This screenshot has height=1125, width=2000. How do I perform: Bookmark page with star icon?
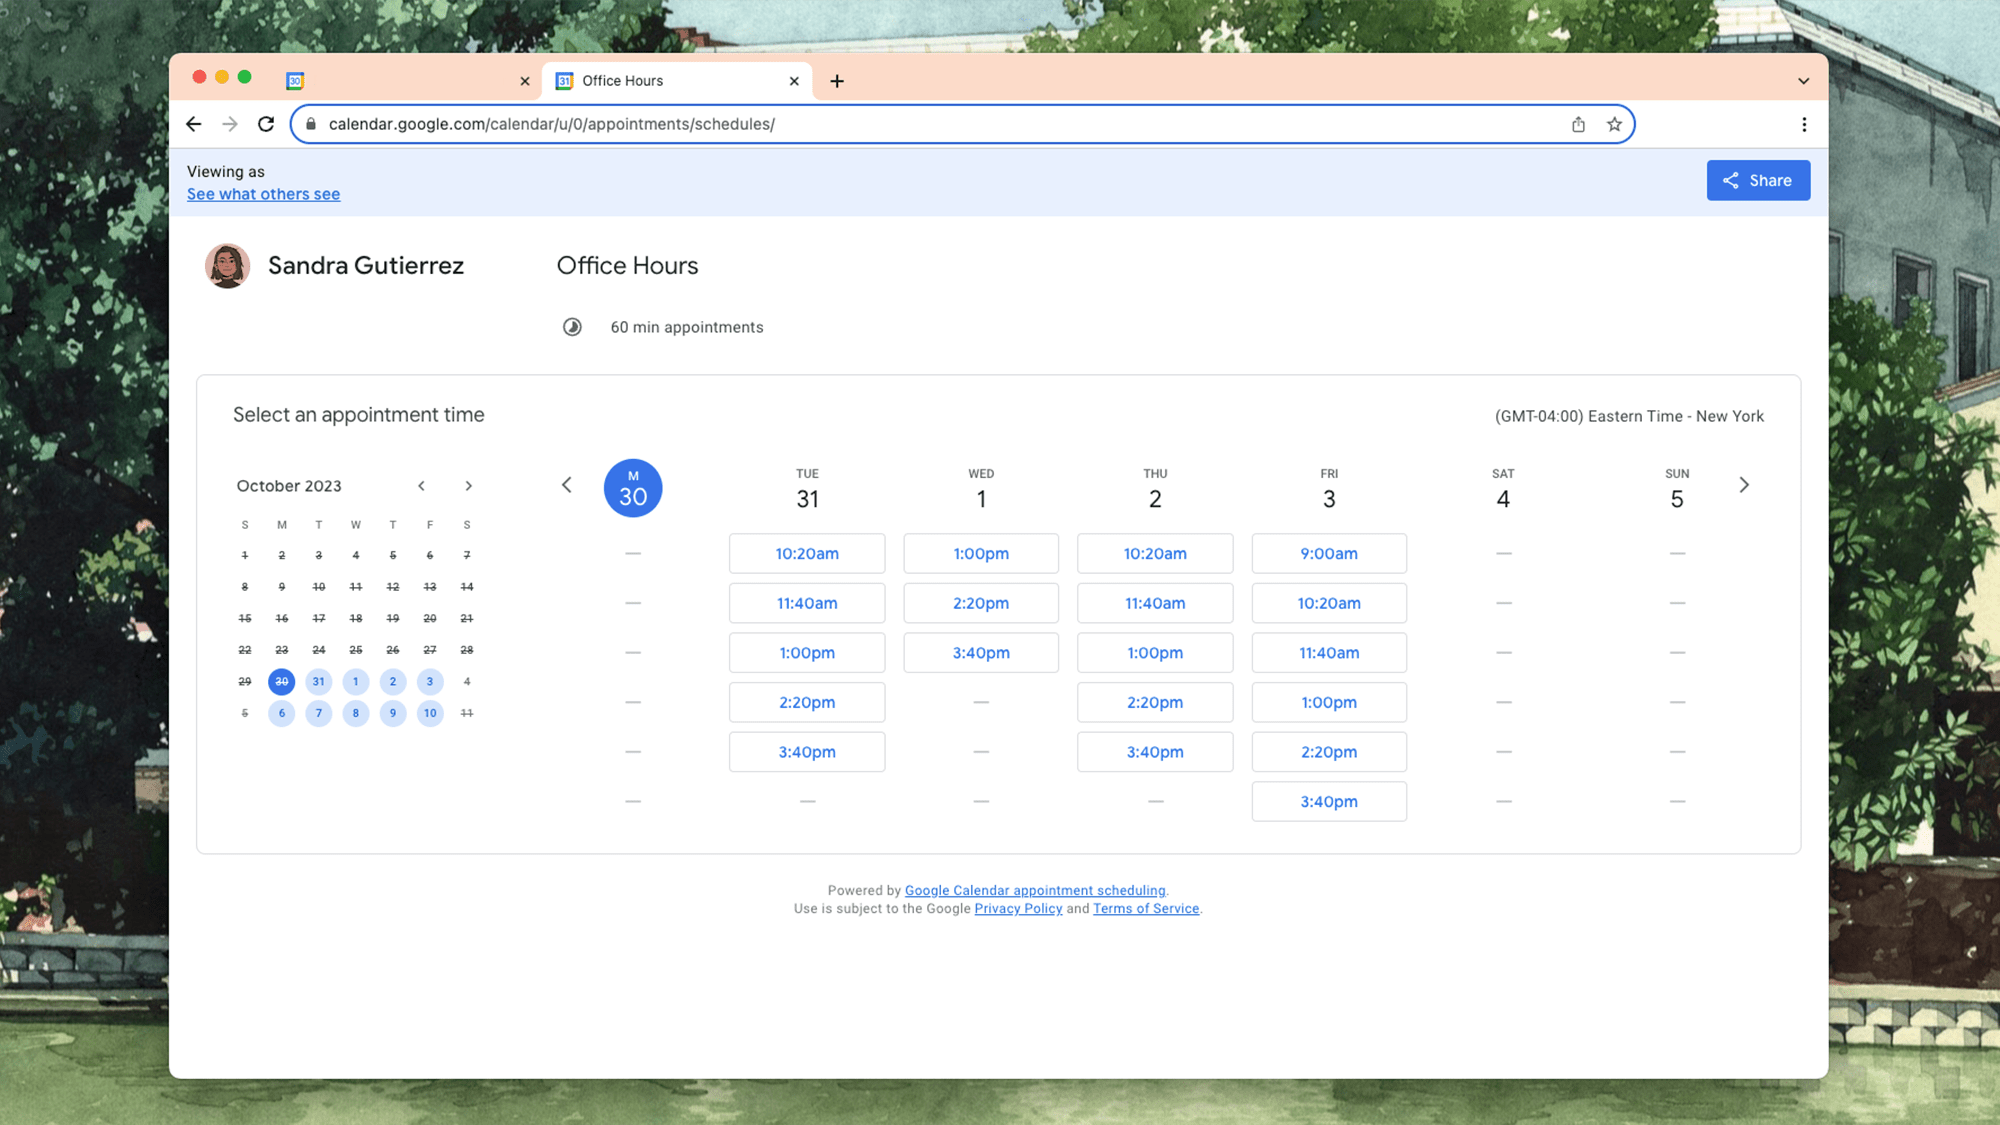point(1614,124)
